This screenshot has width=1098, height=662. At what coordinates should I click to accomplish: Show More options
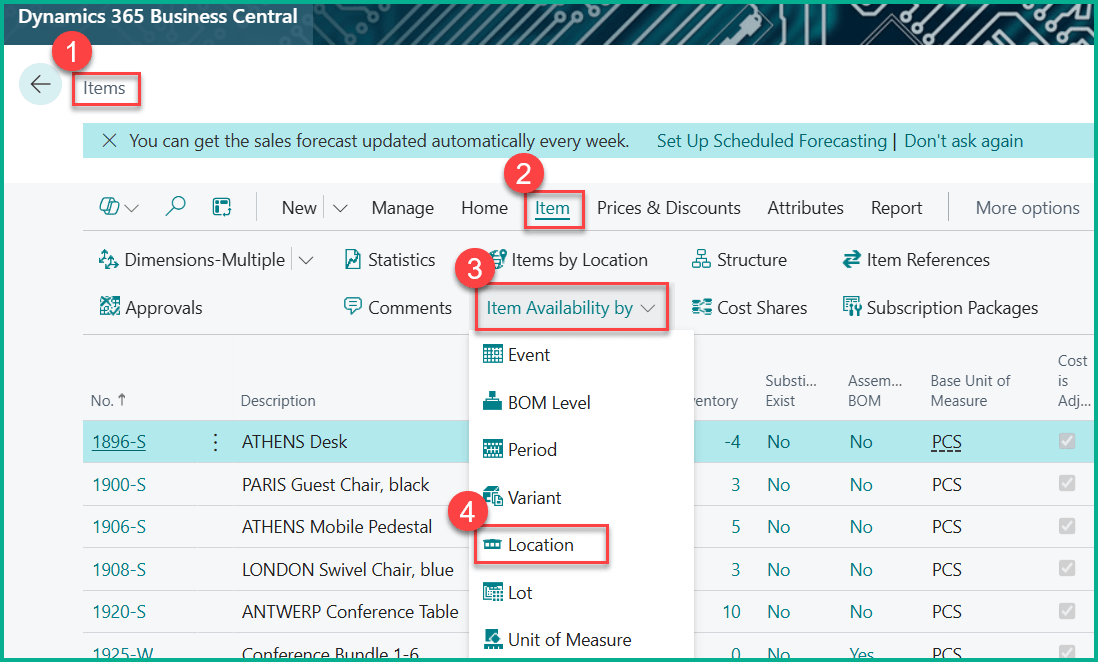[x=1027, y=208]
